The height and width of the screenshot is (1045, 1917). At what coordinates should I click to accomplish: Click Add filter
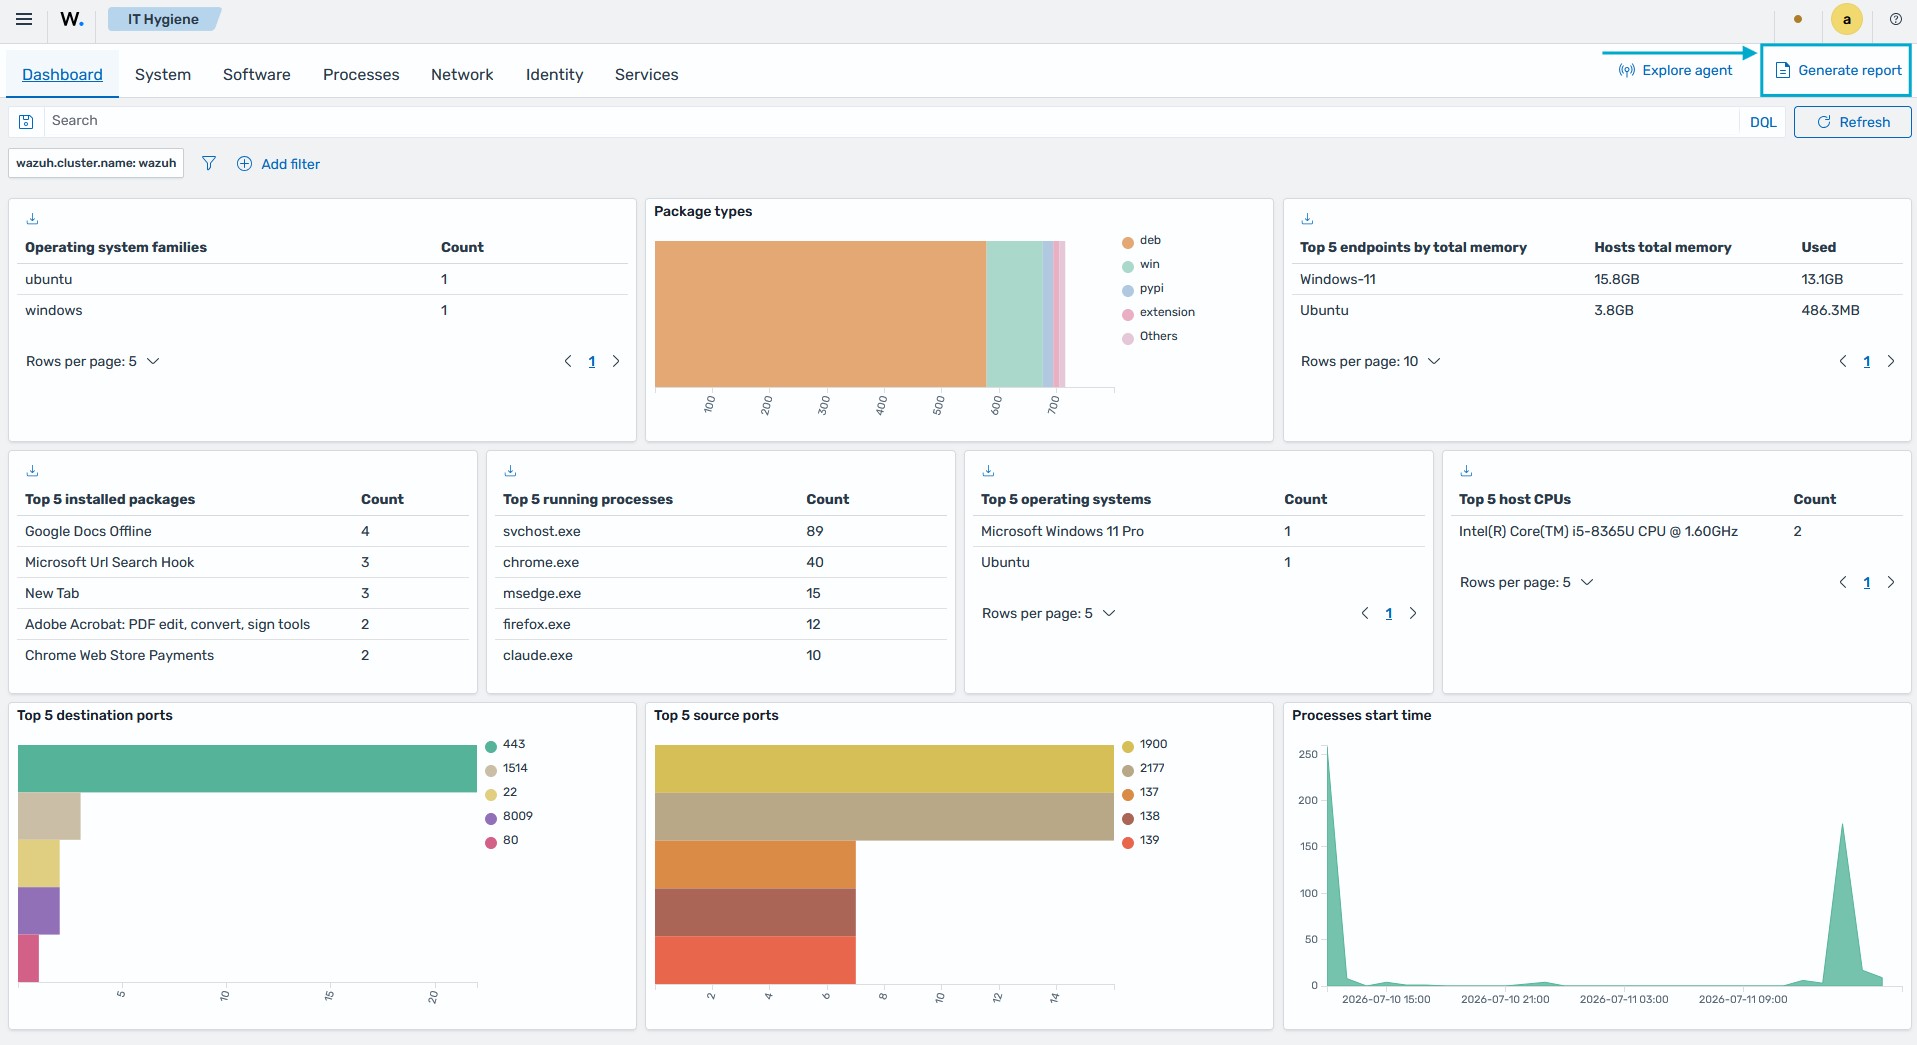tap(278, 164)
